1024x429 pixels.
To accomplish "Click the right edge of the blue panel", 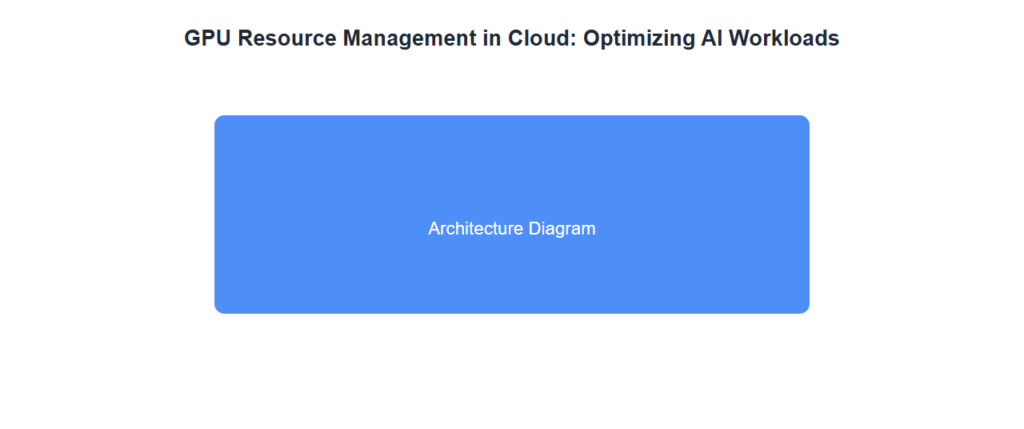I will point(806,214).
